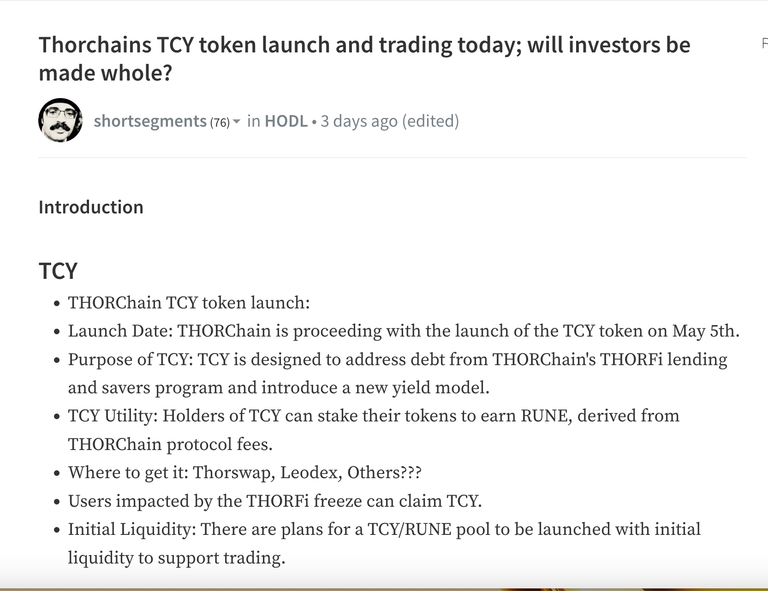This screenshot has height=591, width=768.
Task: Click the '(edited)' label
Action: [431, 121]
